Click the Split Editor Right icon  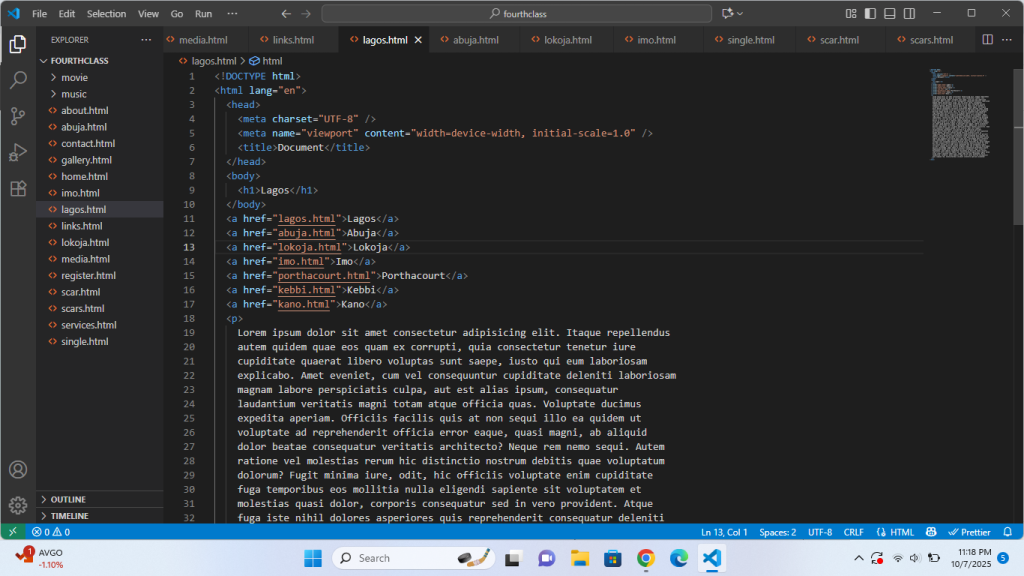[987, 40]
